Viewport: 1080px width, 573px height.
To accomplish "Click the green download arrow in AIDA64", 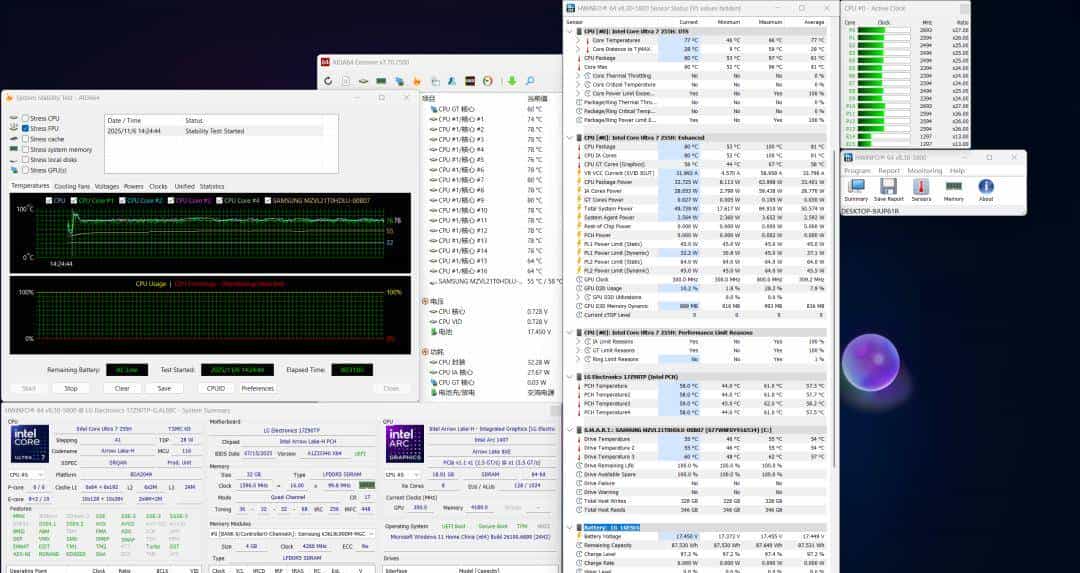I will click(513, 81).
